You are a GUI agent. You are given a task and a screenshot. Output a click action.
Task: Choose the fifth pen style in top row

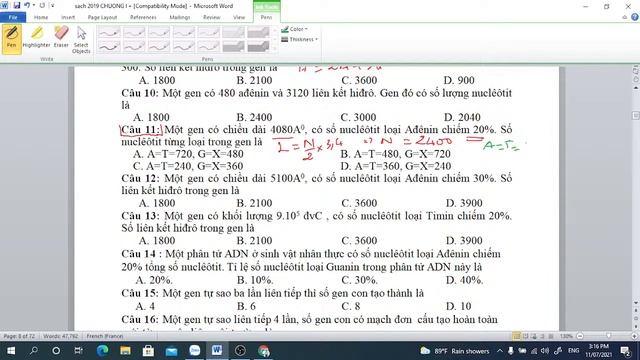[x=209, y=33]
